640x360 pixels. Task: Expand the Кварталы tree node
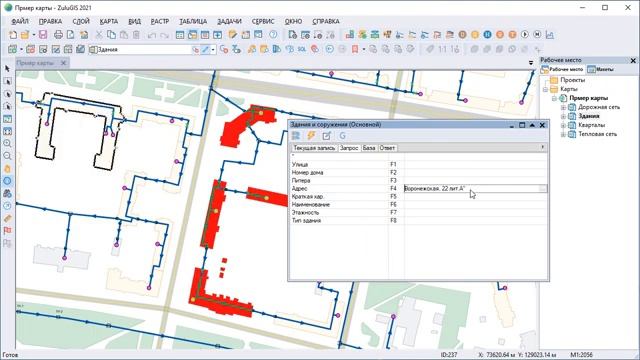tap(563, 125)
